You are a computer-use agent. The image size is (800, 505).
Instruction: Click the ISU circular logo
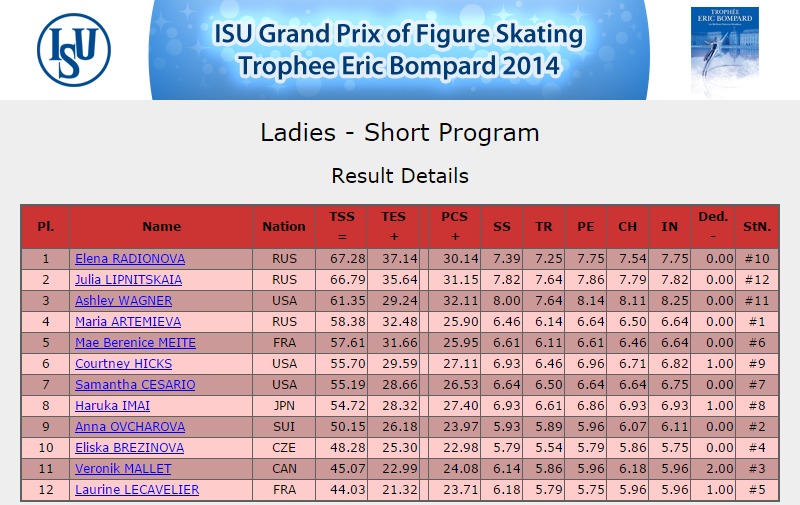click(74, 50)
